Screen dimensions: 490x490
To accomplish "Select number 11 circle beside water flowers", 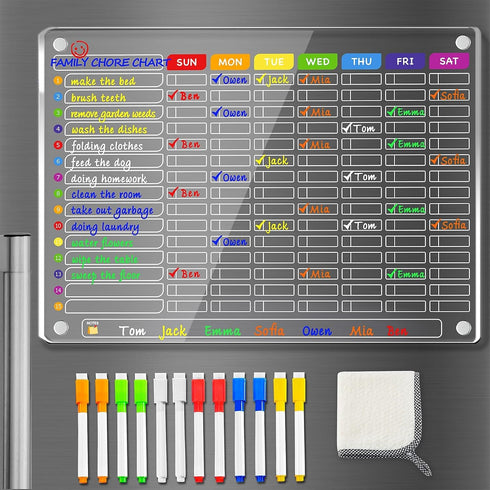I will [x=58, y=242].
